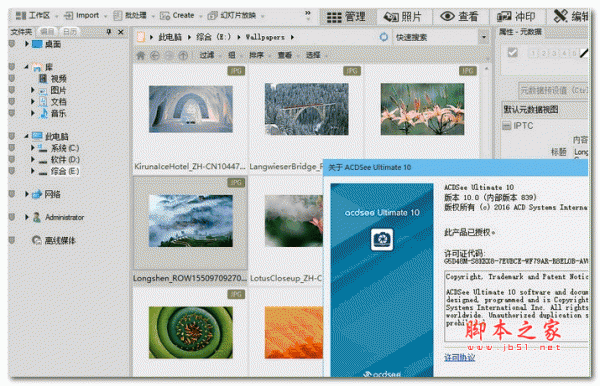Screen dimensions: 600x386
Task: Expand the 网络 network node
Action: pos(27,194)
